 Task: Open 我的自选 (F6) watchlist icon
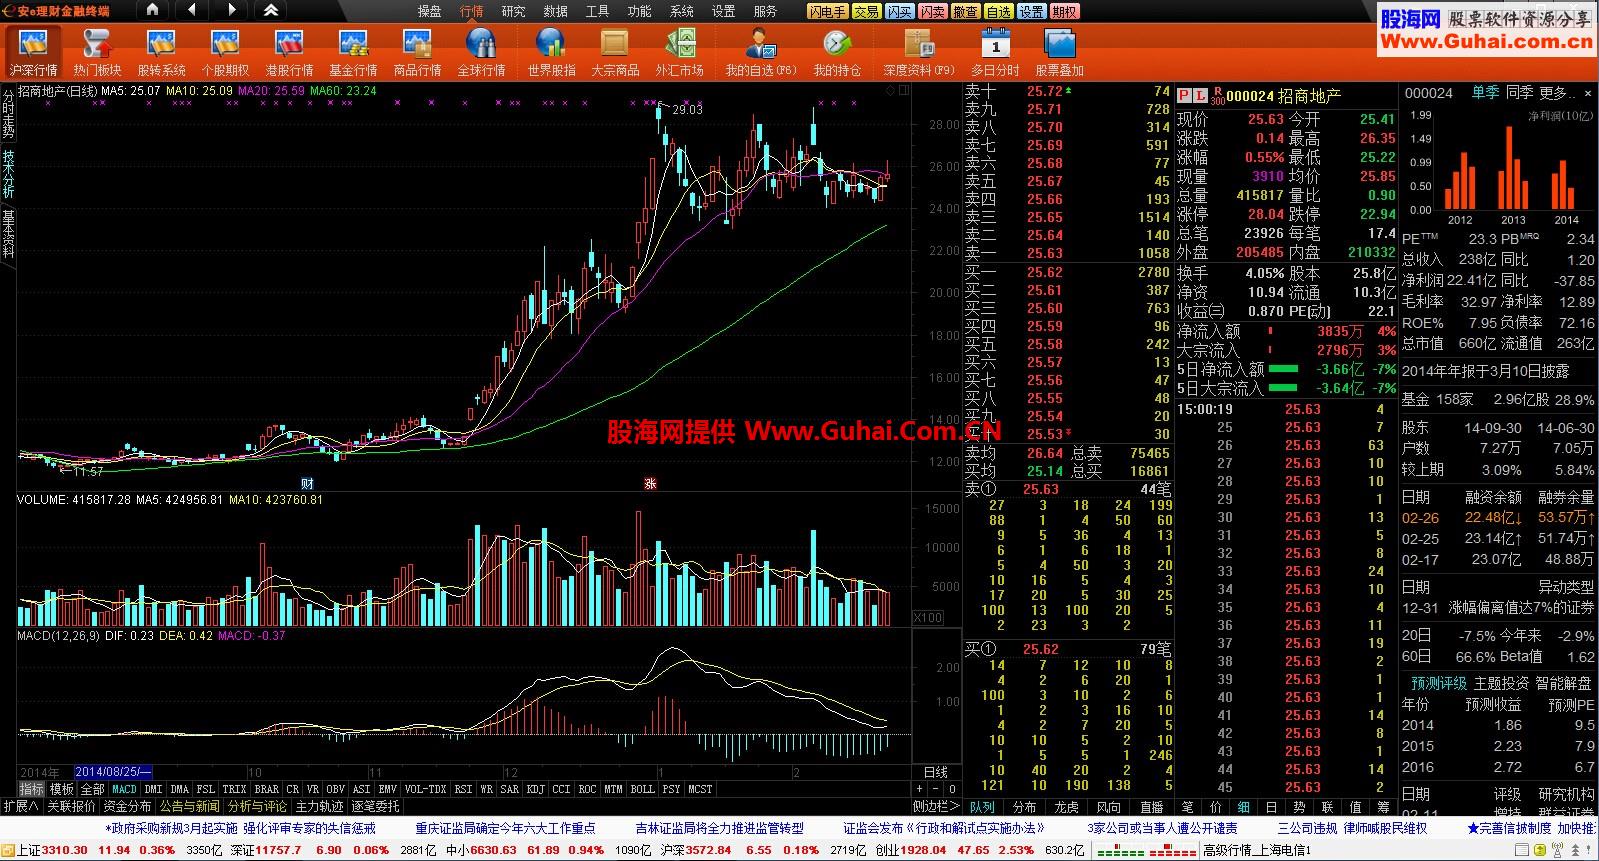[761, 52]
